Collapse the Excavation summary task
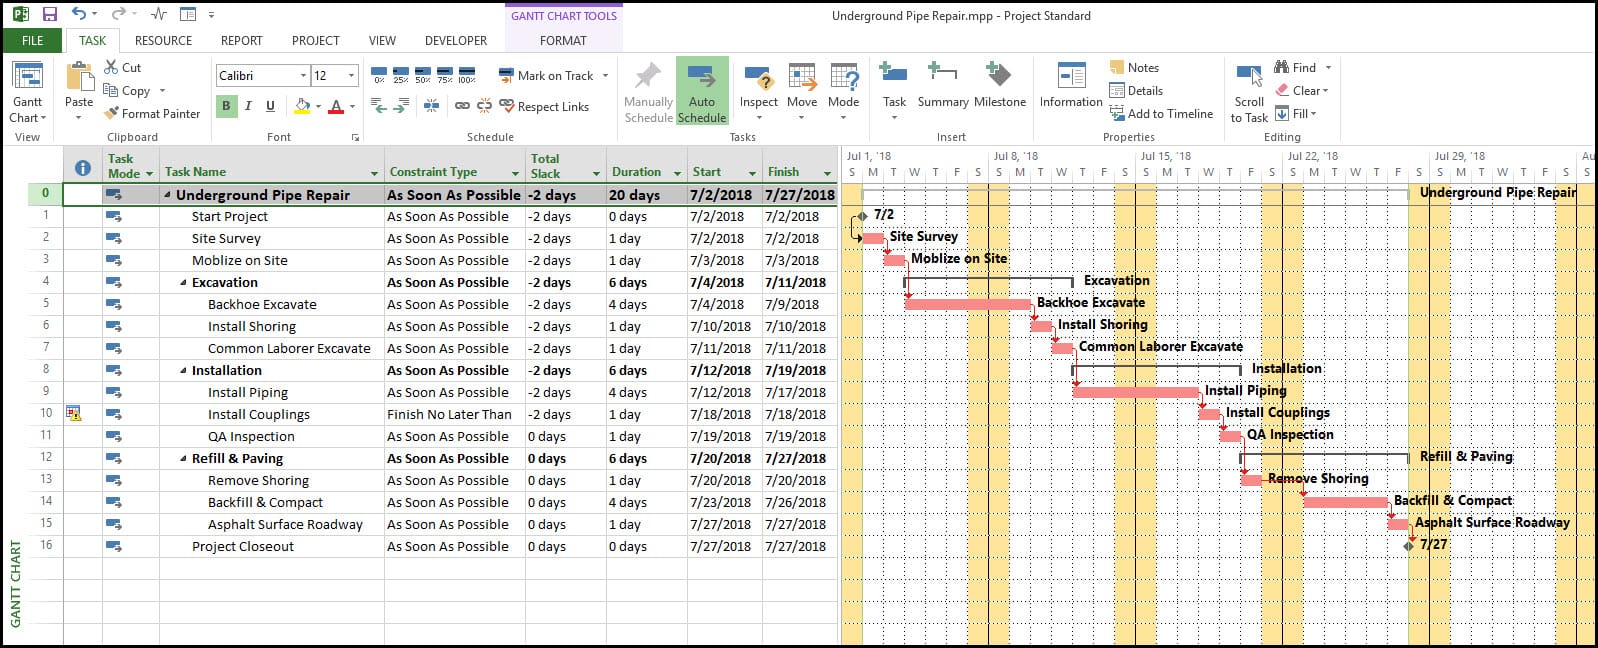This screenshot has width=1598, height=648. 183,283
